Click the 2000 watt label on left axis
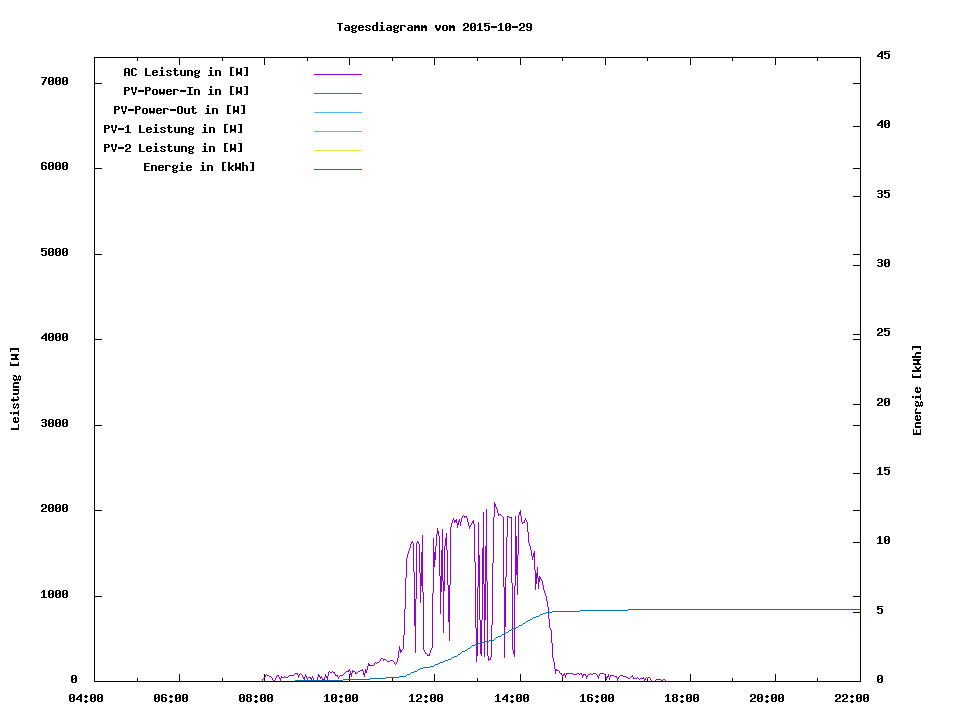This screenshot has width=960, height=720. pos(54,509)
